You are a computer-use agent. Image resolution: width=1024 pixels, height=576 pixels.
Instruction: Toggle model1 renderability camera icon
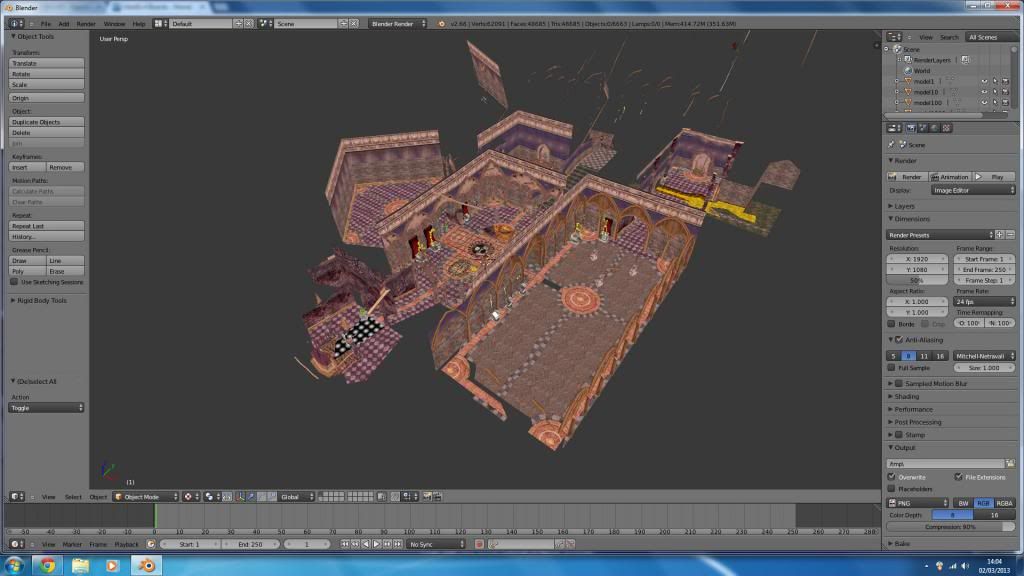1005,82
